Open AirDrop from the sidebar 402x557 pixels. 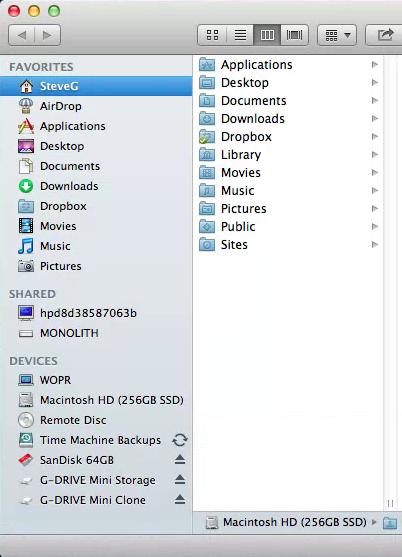[x=96, y=106]
